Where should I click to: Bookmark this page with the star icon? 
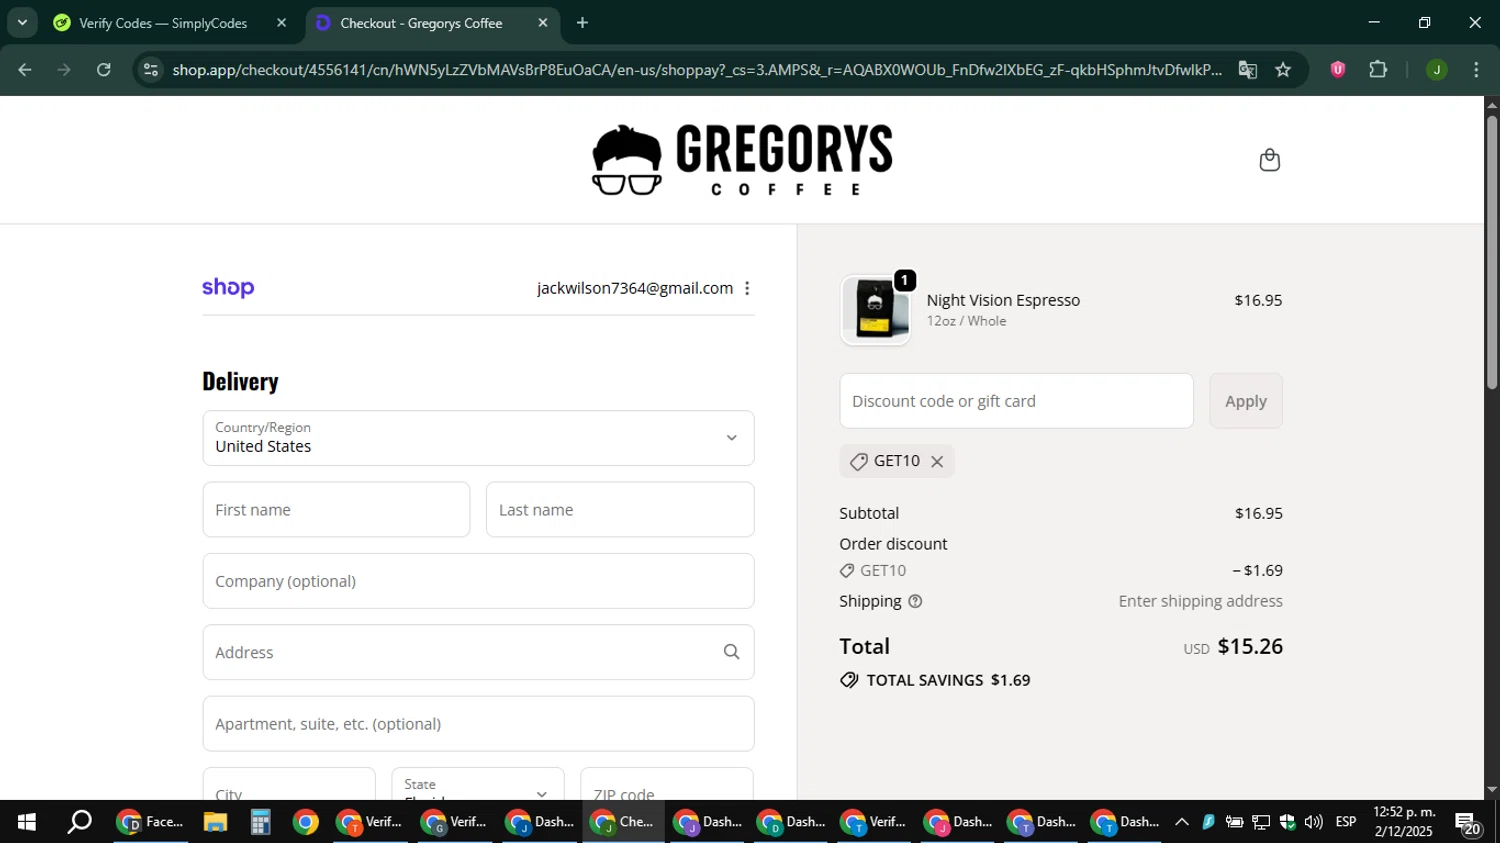[1283, 70]
